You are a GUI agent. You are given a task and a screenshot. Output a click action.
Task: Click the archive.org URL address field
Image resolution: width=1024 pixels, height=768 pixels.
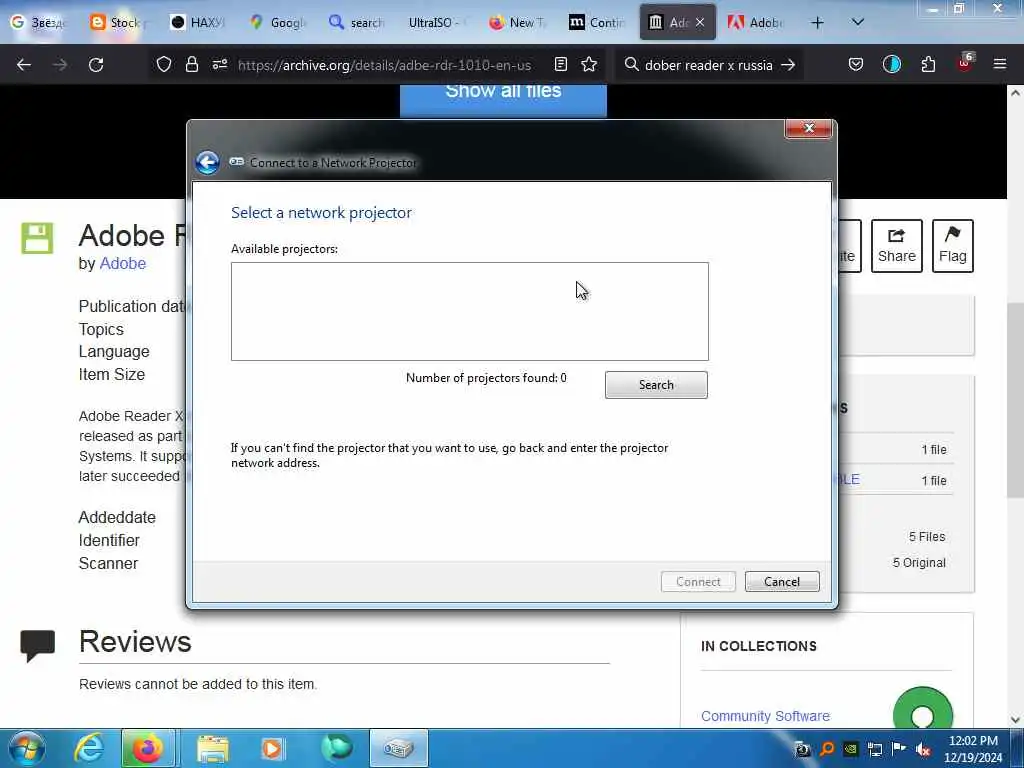[x=385, y=65]
